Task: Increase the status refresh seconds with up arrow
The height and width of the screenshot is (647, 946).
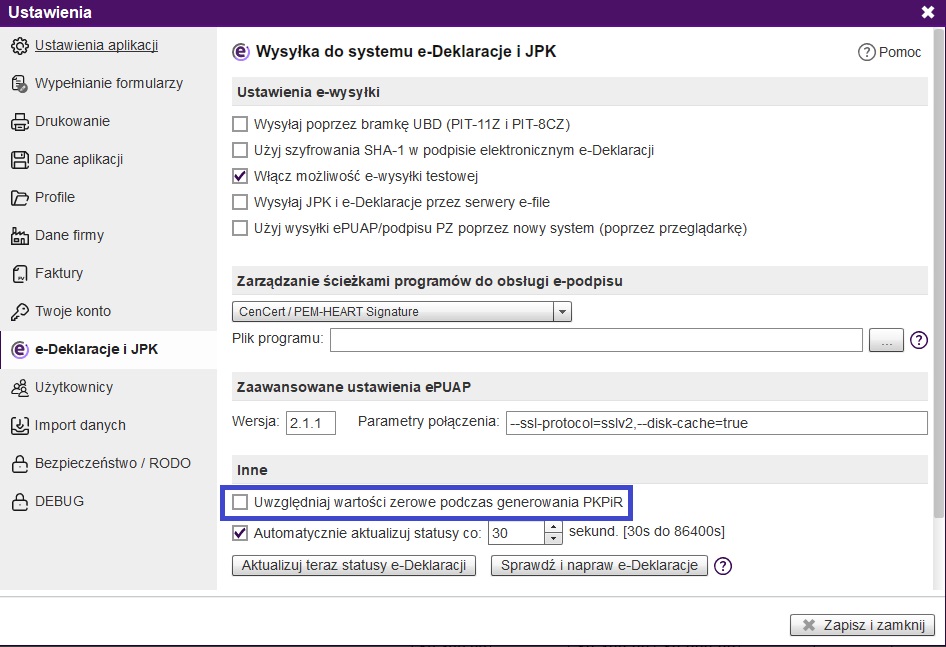Action: point(553,527)
